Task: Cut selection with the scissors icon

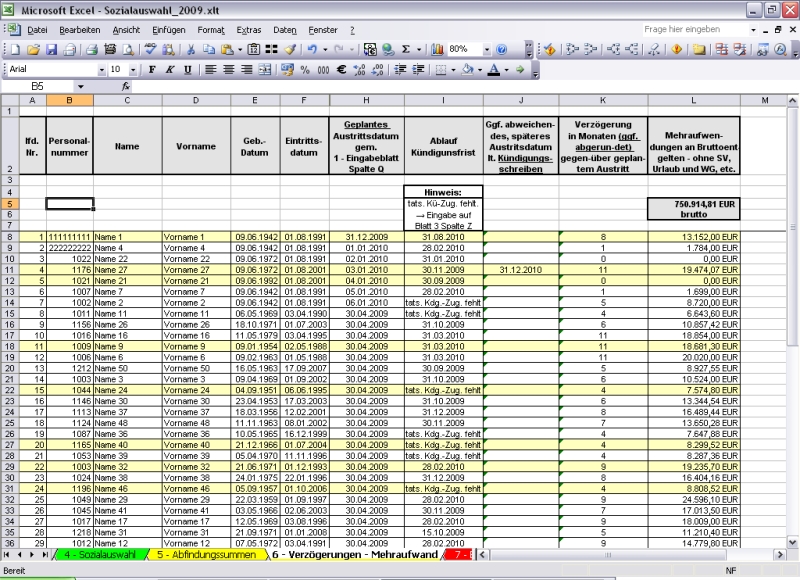Action: [191, 49]
